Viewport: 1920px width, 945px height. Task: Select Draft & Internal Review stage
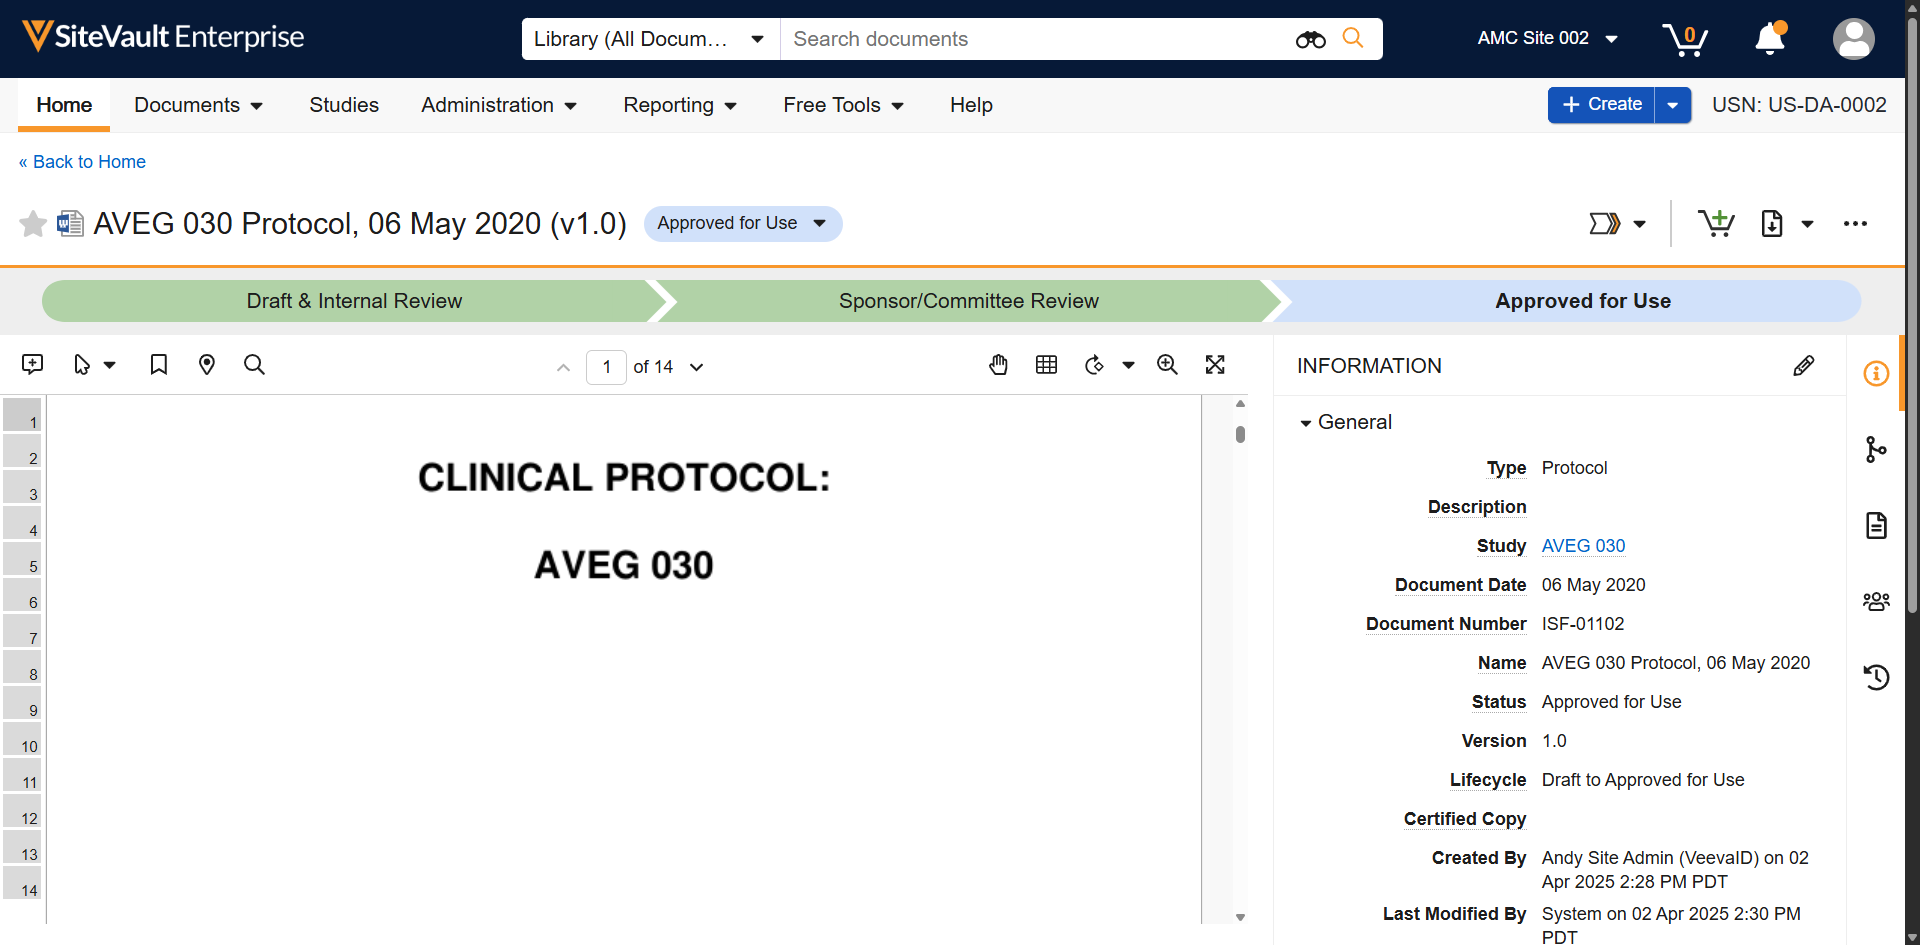click(x=354, y=301)
